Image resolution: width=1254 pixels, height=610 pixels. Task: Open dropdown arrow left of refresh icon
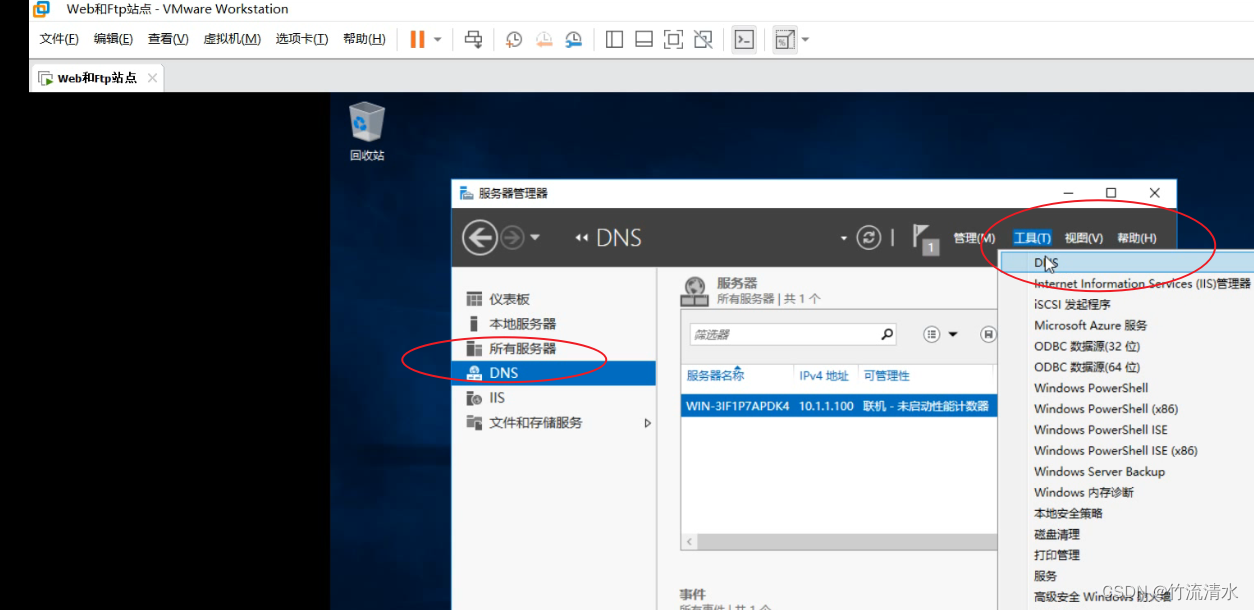844,238
